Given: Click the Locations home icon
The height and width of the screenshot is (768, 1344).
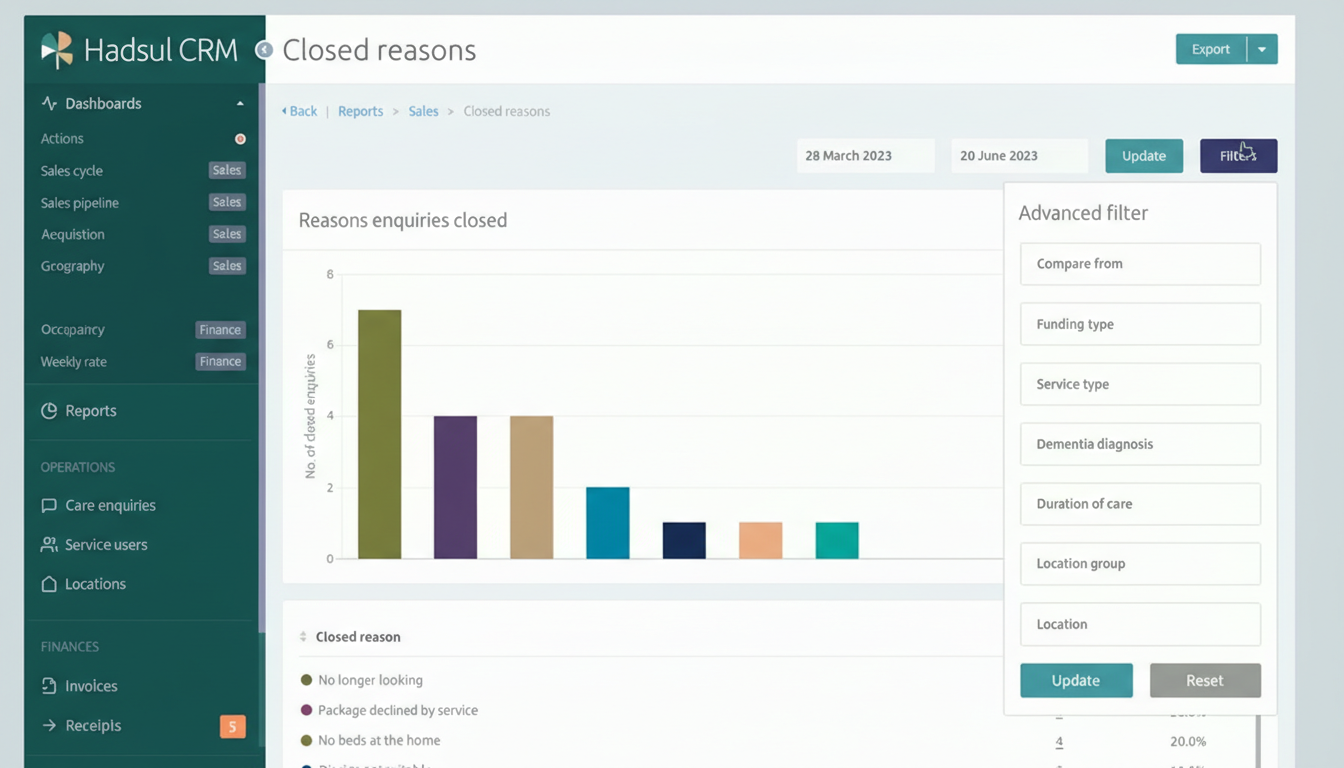Looking at the screenshot, I should [x=49, y=584].
